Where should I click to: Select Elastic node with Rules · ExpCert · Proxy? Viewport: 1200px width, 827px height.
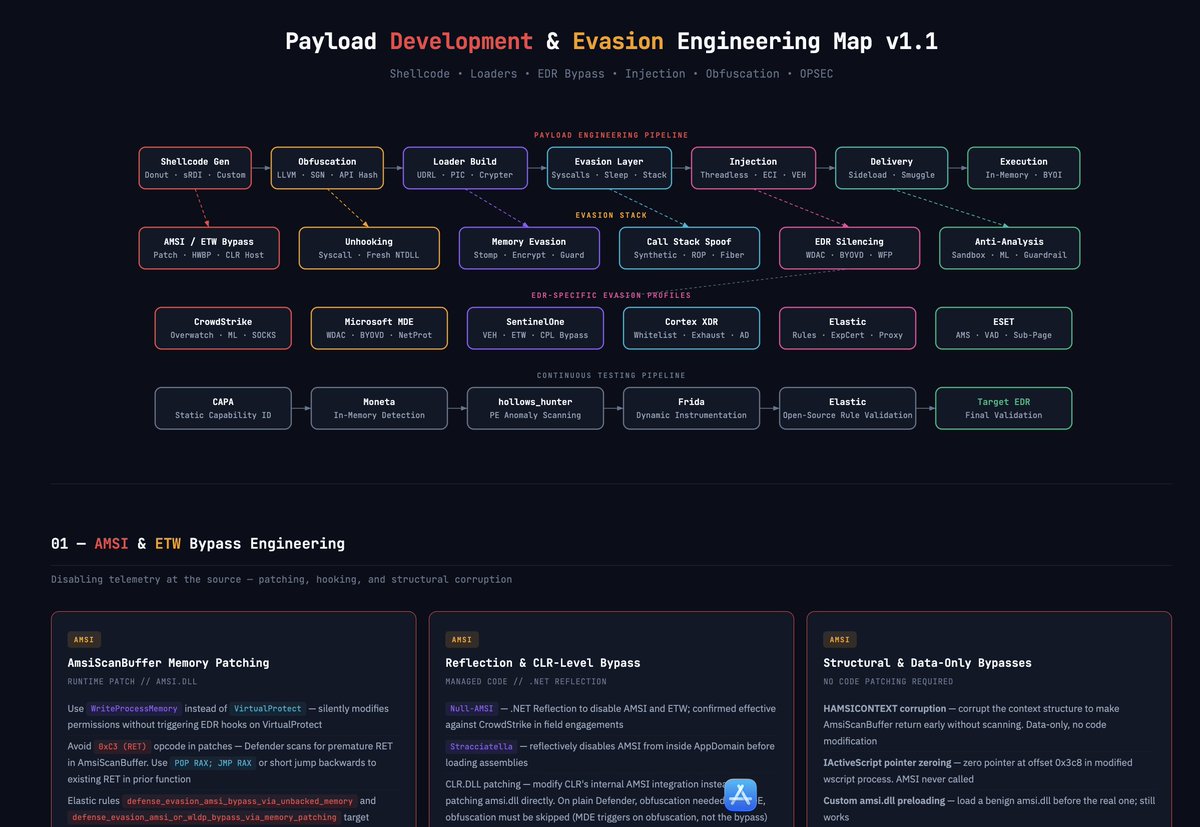click(x=847, y=328)
